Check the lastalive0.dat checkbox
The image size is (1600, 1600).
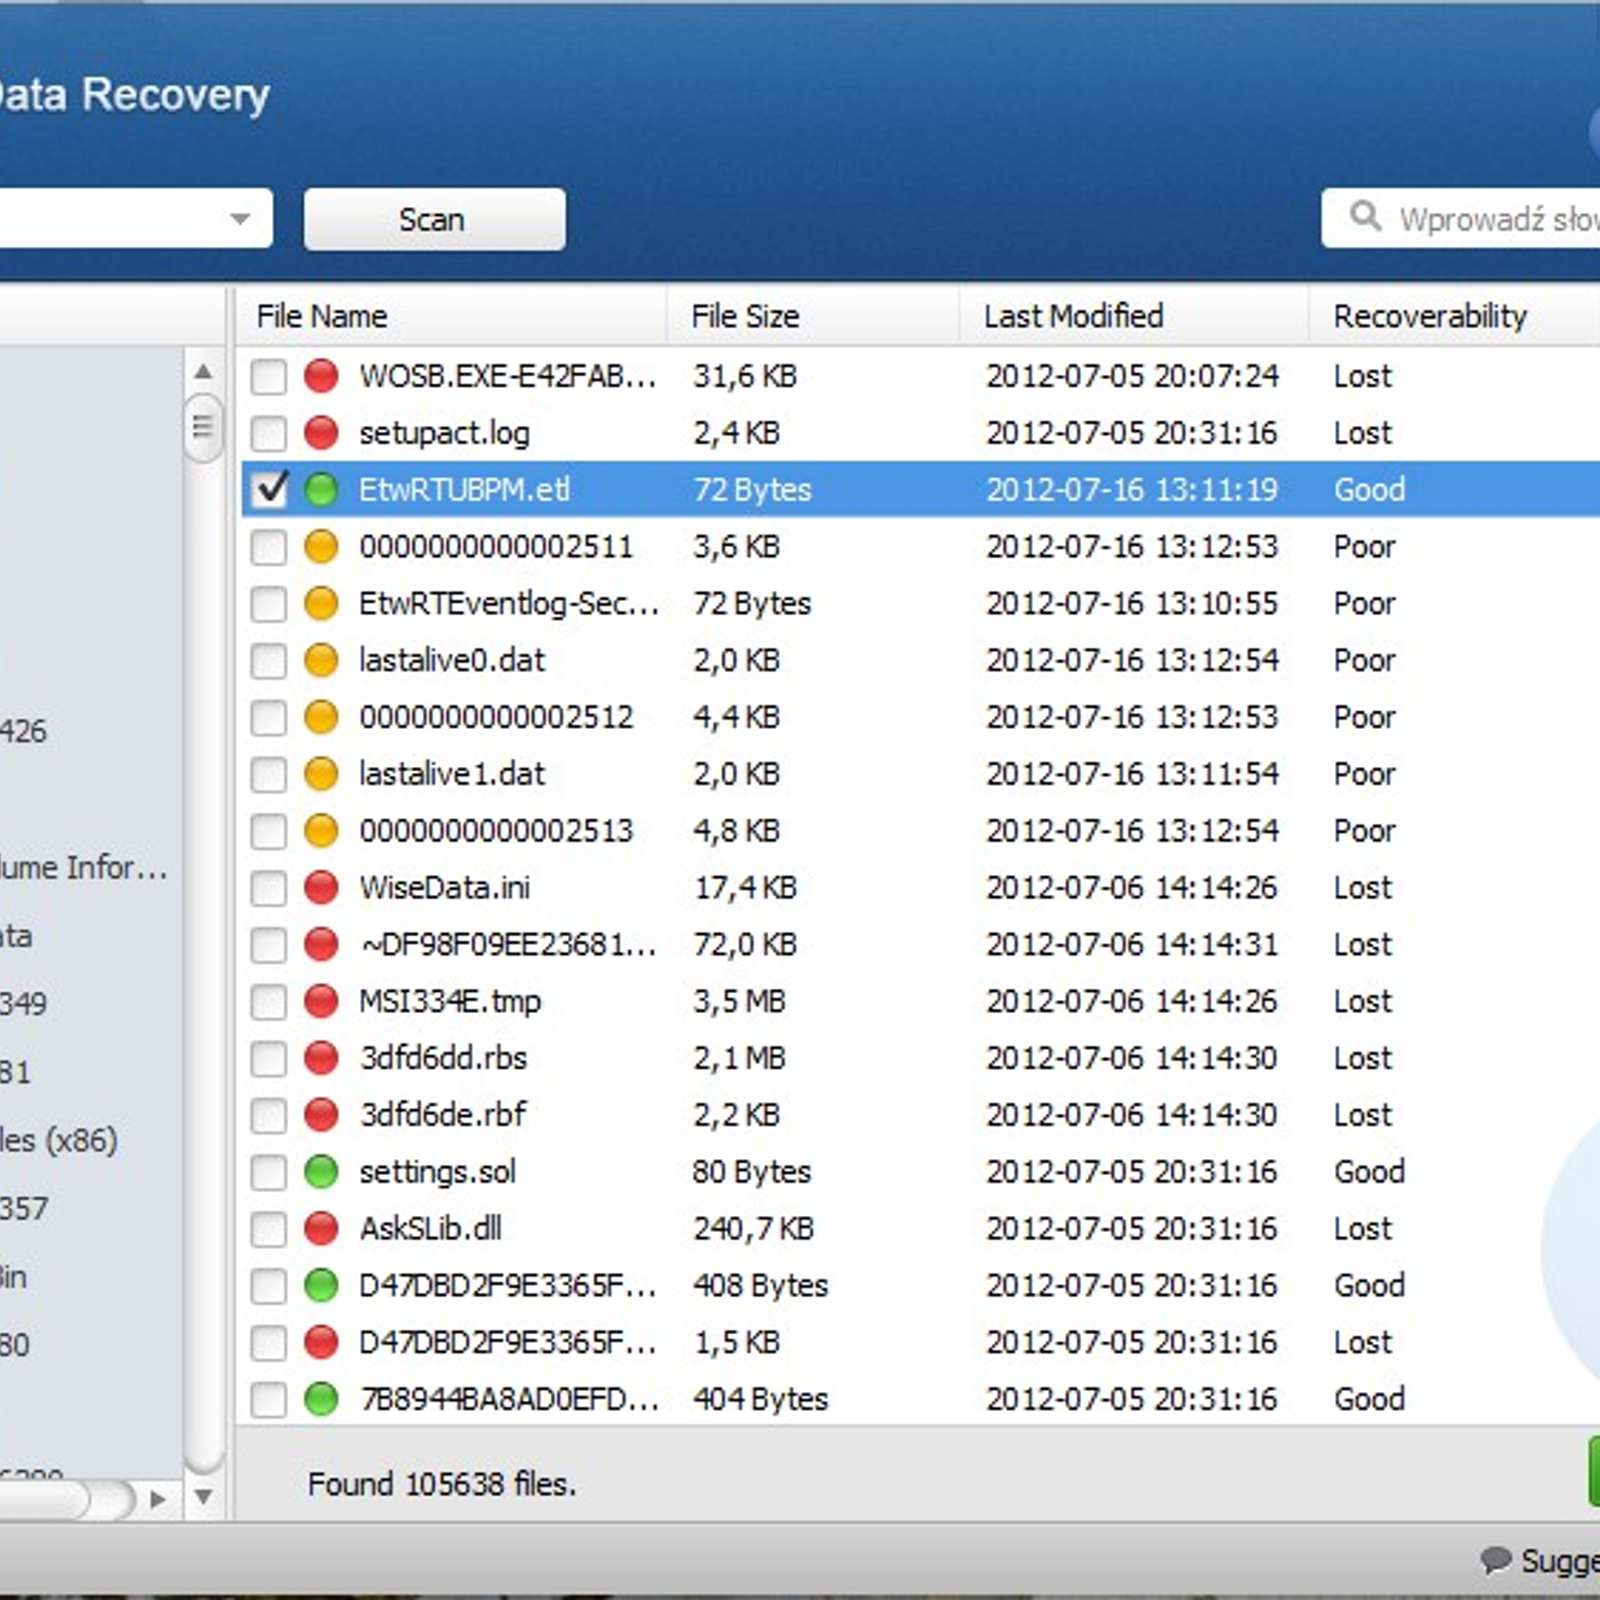[268, 660]
